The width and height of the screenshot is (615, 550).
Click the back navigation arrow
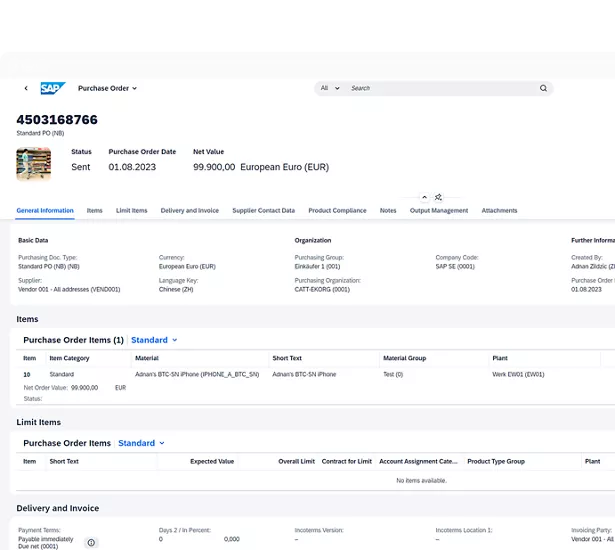(x=26, y=88)
